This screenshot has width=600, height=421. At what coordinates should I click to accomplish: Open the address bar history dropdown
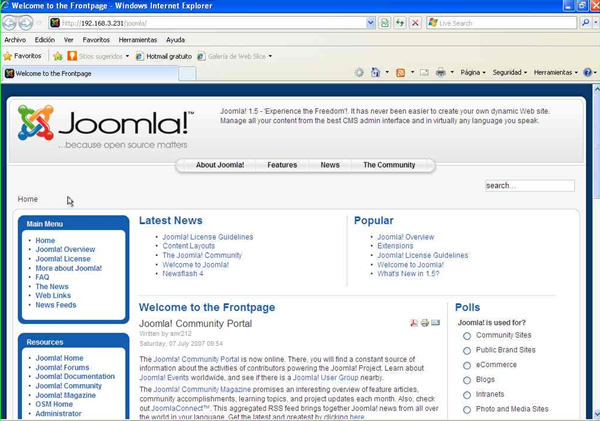click(x=370, y=23)
